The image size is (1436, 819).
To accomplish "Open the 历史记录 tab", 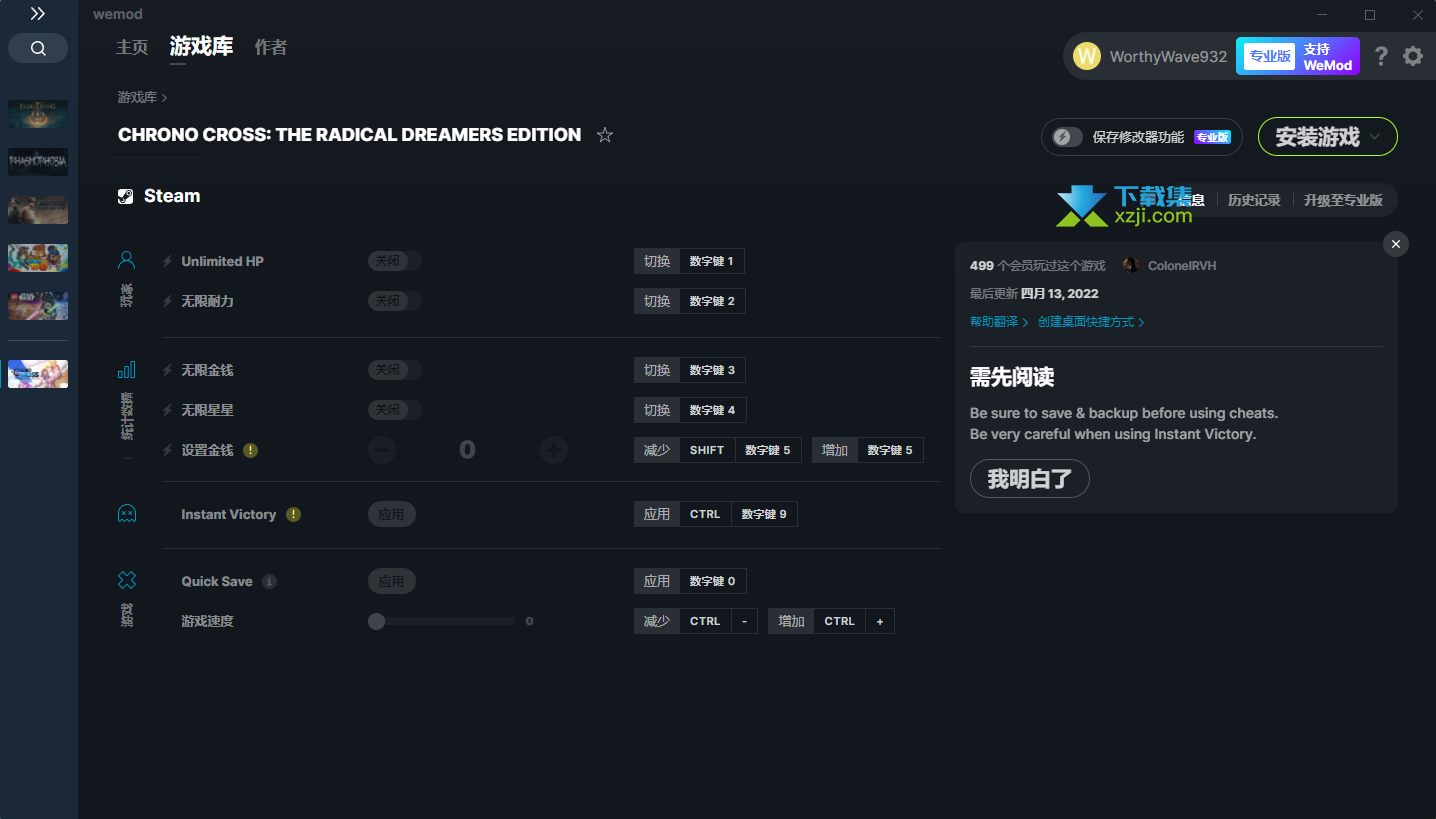I will 1254,200.
